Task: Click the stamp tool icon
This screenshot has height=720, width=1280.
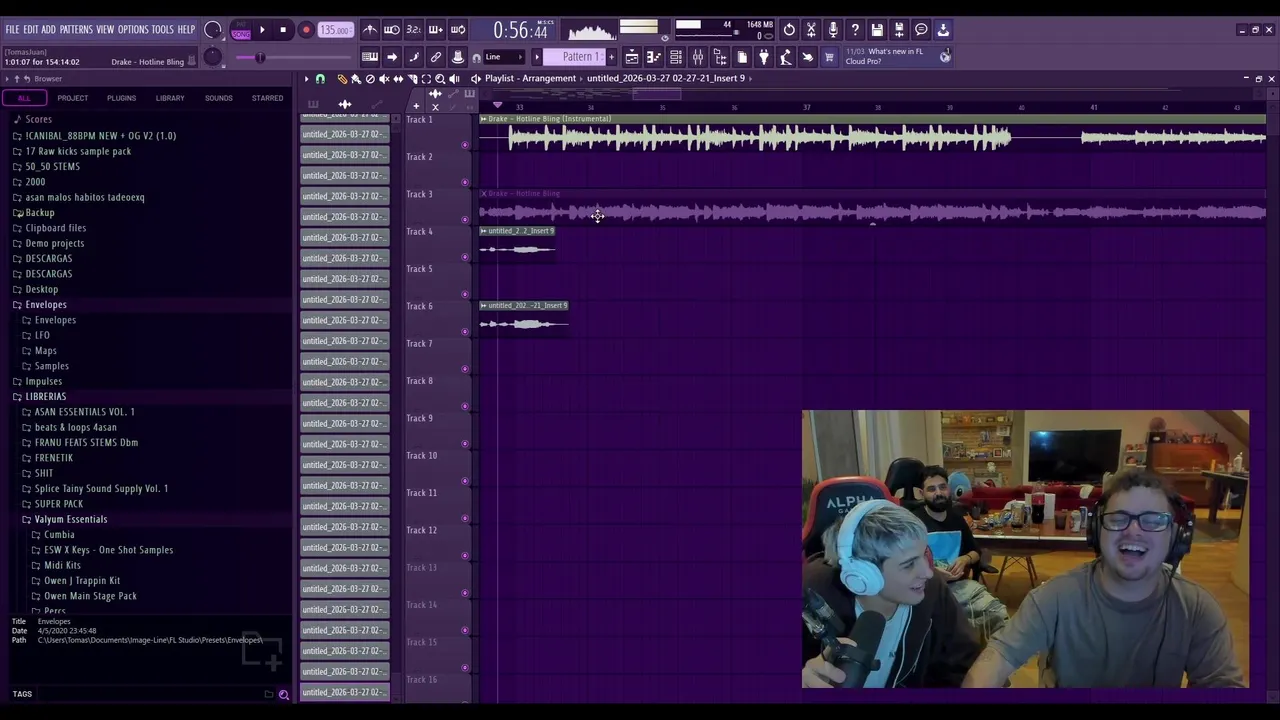Action: tap(458, 57)
